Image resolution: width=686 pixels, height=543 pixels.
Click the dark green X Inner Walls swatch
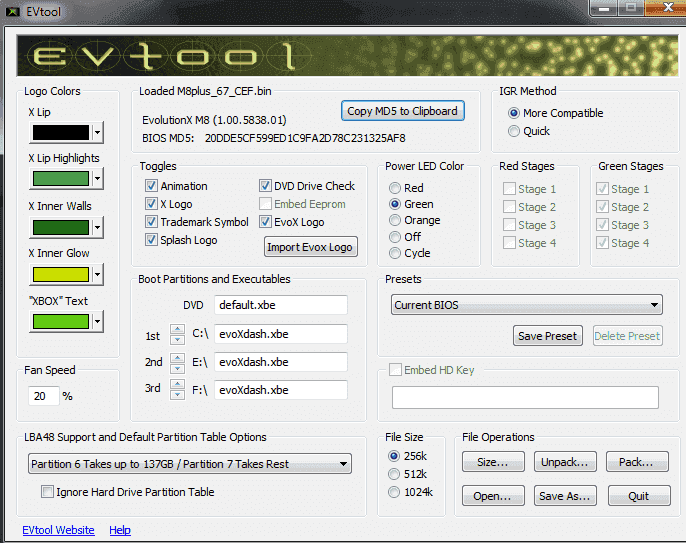61,227
